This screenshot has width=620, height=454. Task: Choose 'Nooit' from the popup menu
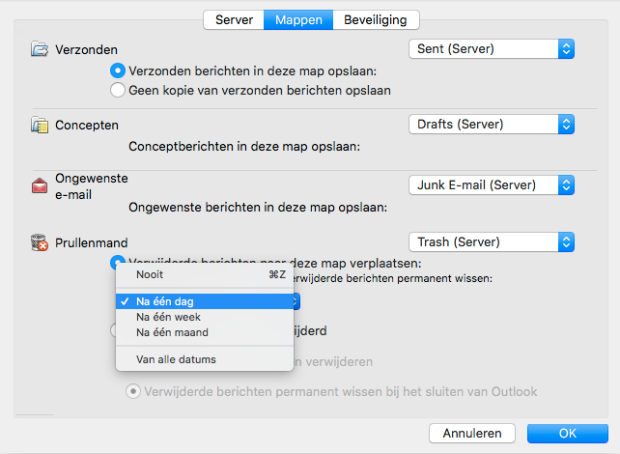click(x=150, y=275)
